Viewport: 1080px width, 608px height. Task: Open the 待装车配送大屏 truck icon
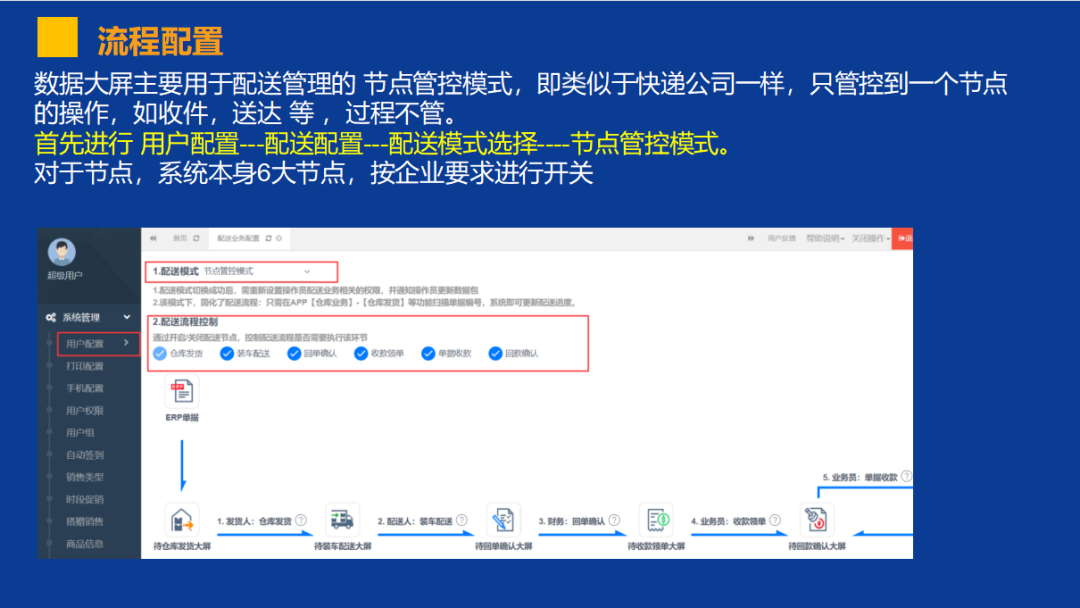click(x=342, y=520)
